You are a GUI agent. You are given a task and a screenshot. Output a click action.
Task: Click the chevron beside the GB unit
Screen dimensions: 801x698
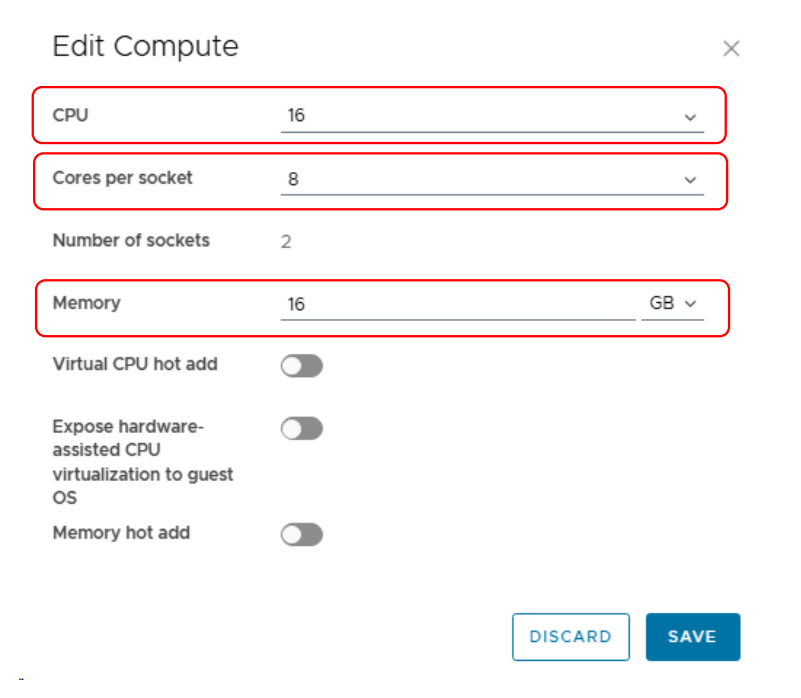coord(690,304)
